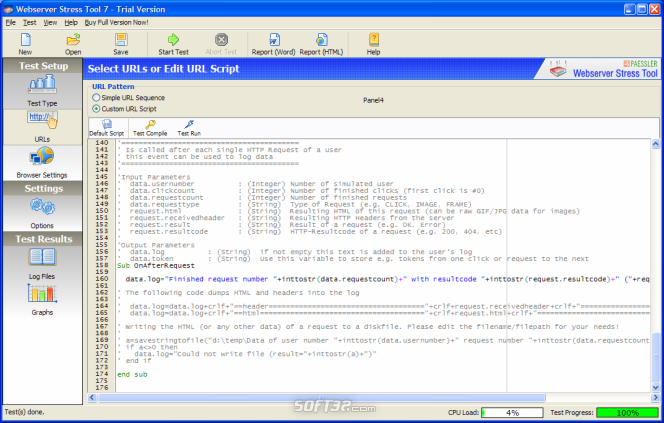Click the Panel4 label
Viewport: 664px width, 423px height.
point(373,100)
